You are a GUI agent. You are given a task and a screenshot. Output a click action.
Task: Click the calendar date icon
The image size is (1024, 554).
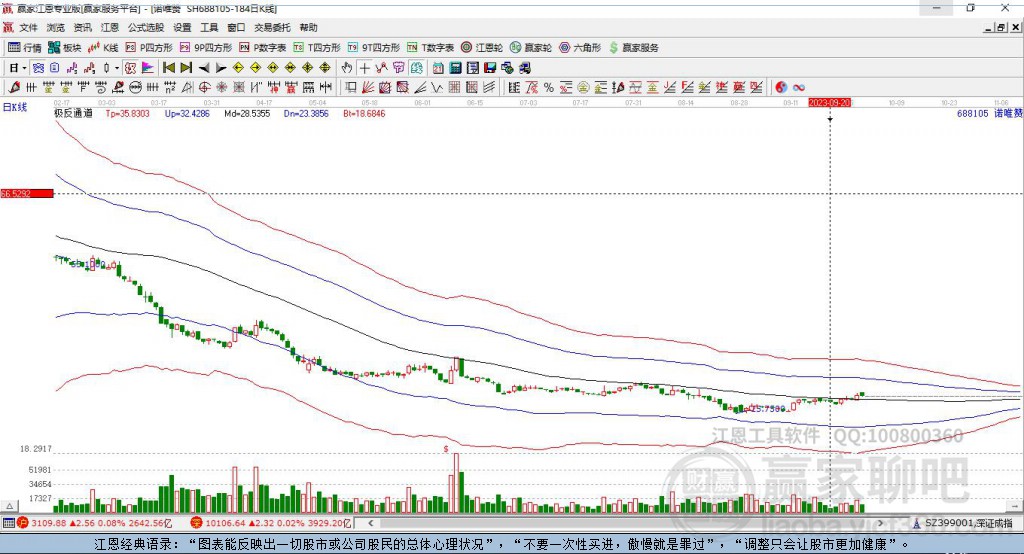click(438, 68)
